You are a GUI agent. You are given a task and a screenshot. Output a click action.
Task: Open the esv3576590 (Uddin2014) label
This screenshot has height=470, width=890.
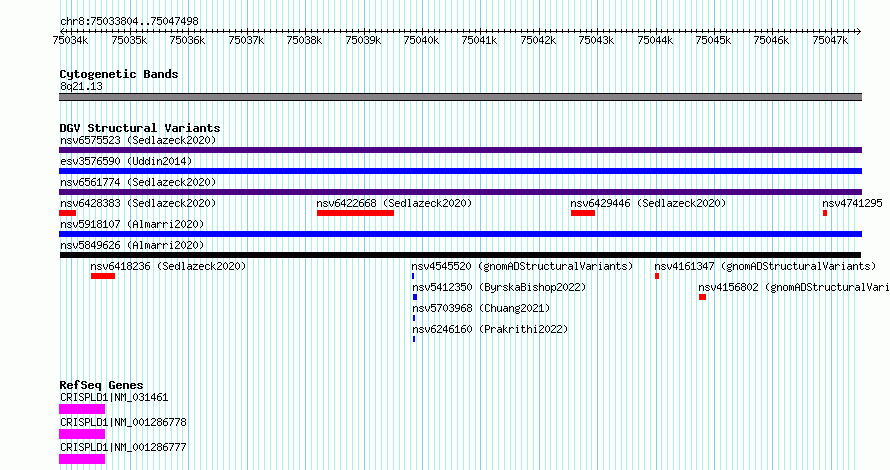(x=126, y=161)
